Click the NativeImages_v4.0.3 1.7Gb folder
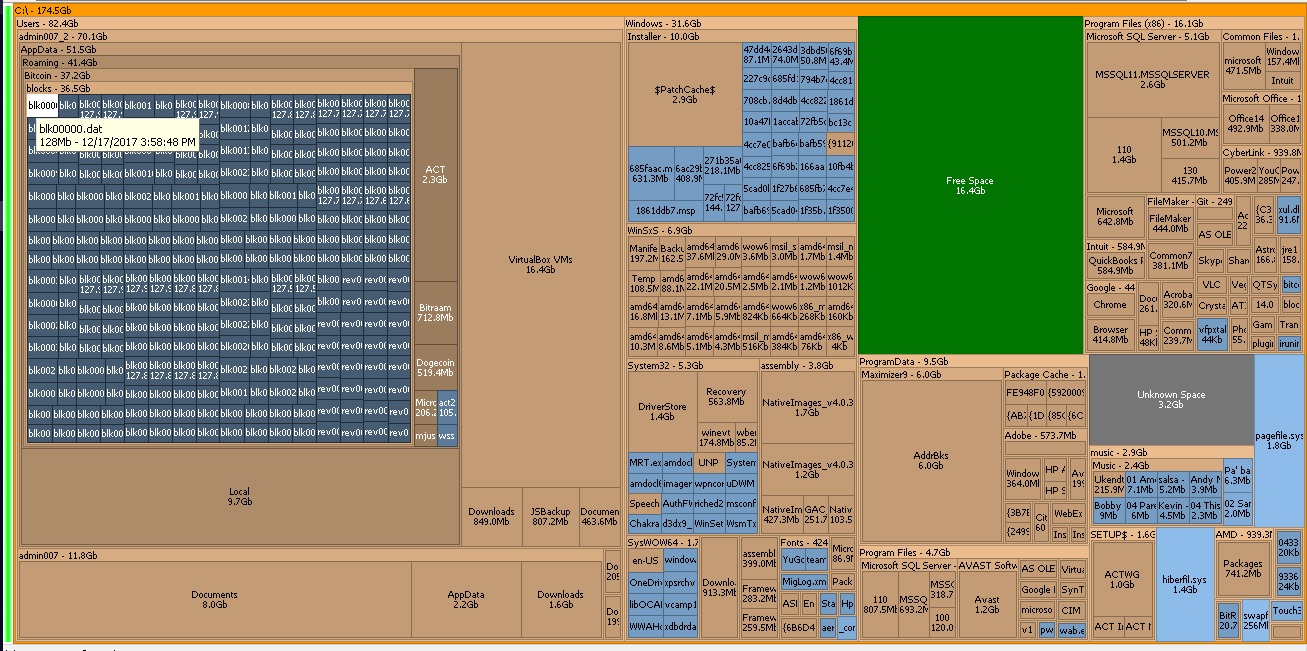Viewport: 1307px width, 651px height. click(807, 407)
